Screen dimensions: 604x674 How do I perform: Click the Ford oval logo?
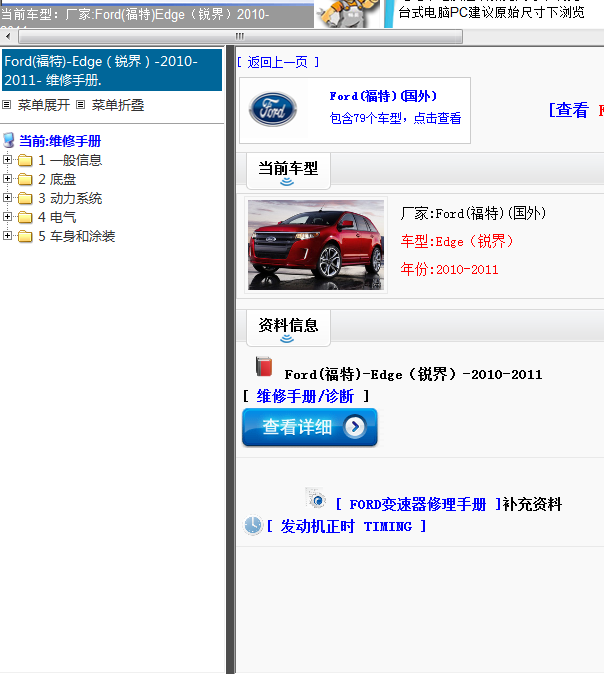[273, 109]
